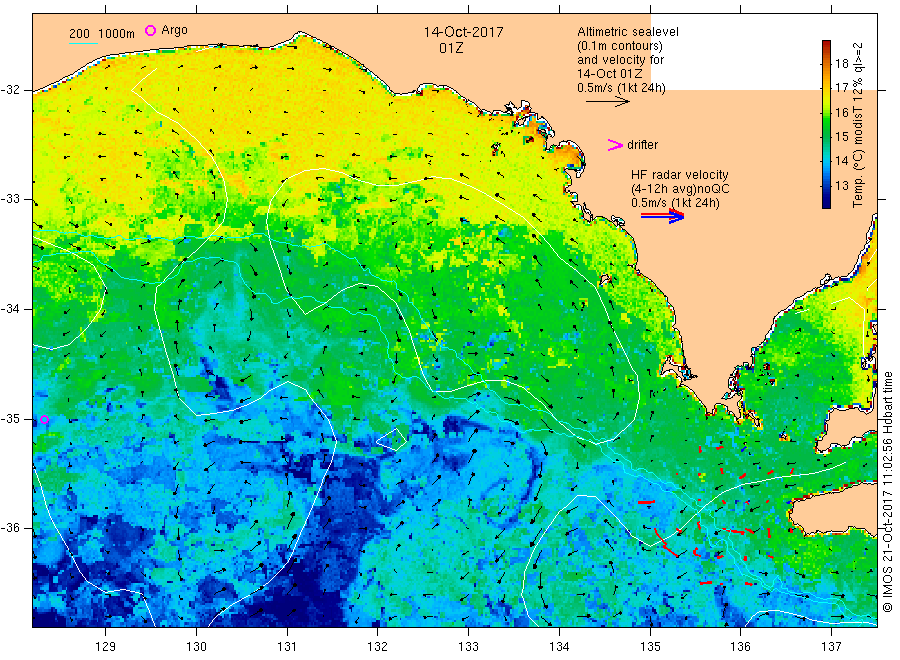The image size is (900, 660).
Task: Click the '14-Oct-2017' date title
Action: click(463, 32)
